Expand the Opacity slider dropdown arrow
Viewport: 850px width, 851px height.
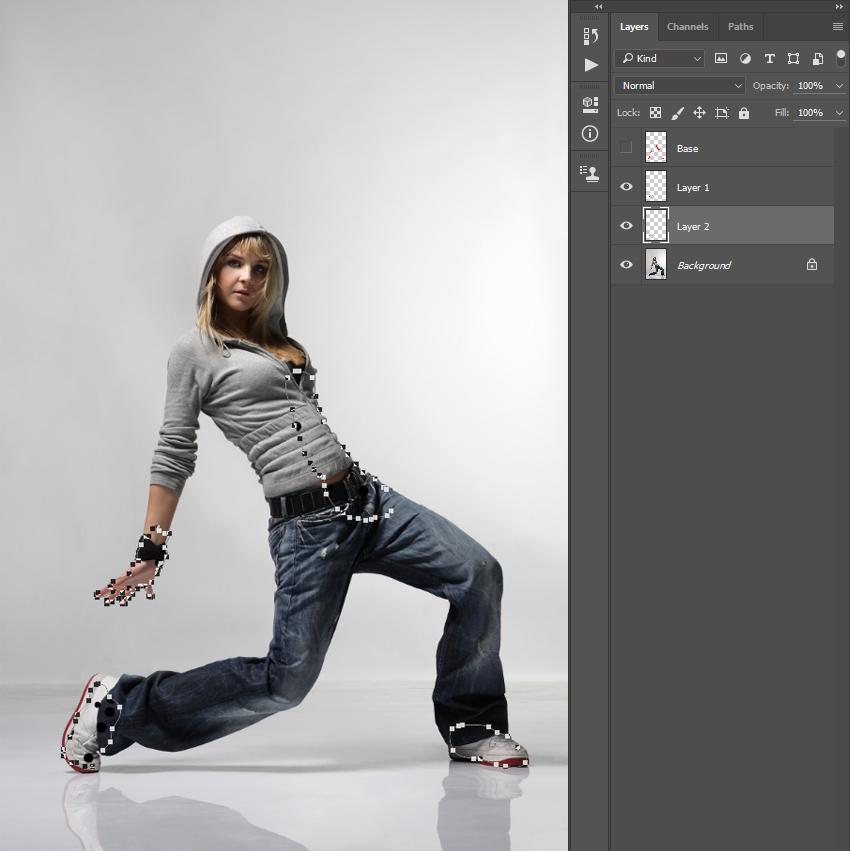(x=838, y=86)
